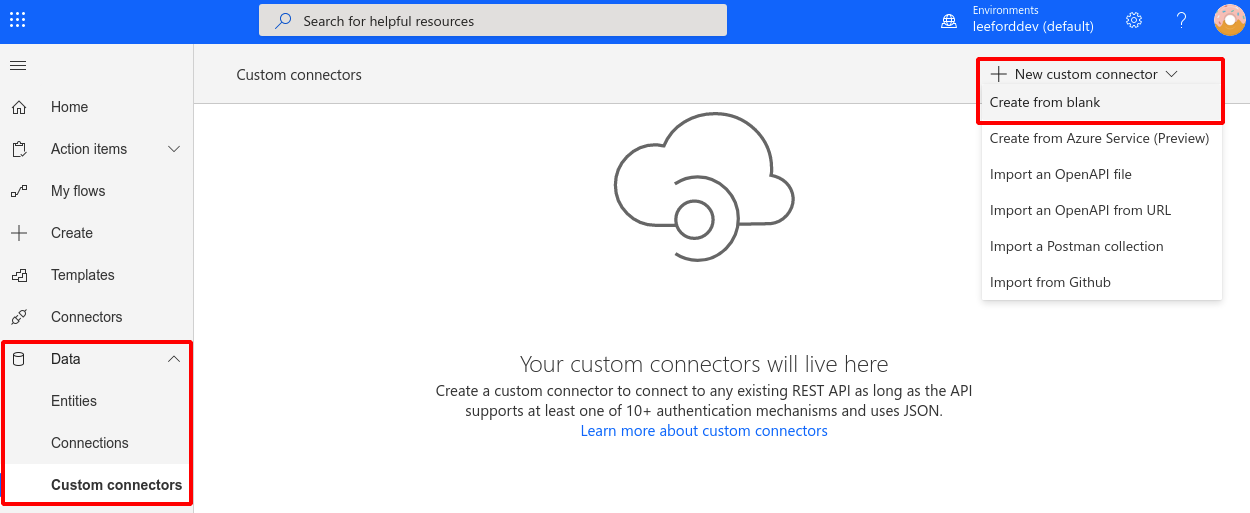Collapse the Data section chevron
This screenshot has width=1250, height=513.
click(x=174, y=359)
